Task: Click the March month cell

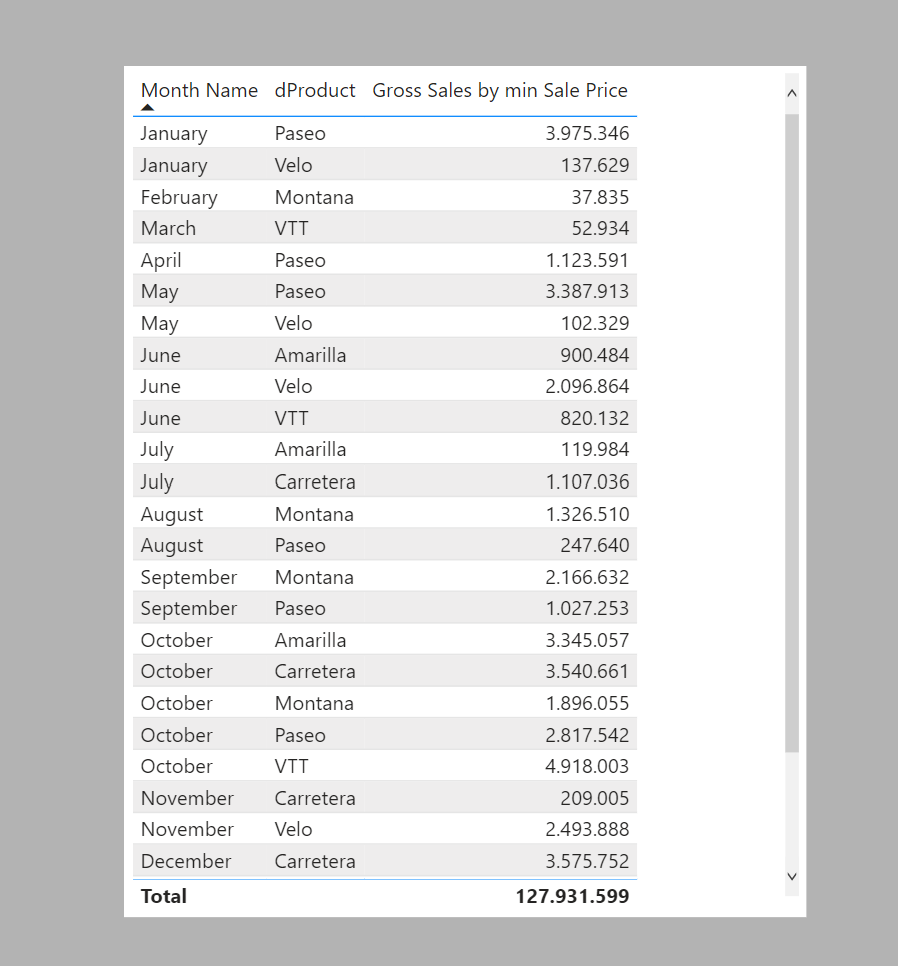Action: 168,228
